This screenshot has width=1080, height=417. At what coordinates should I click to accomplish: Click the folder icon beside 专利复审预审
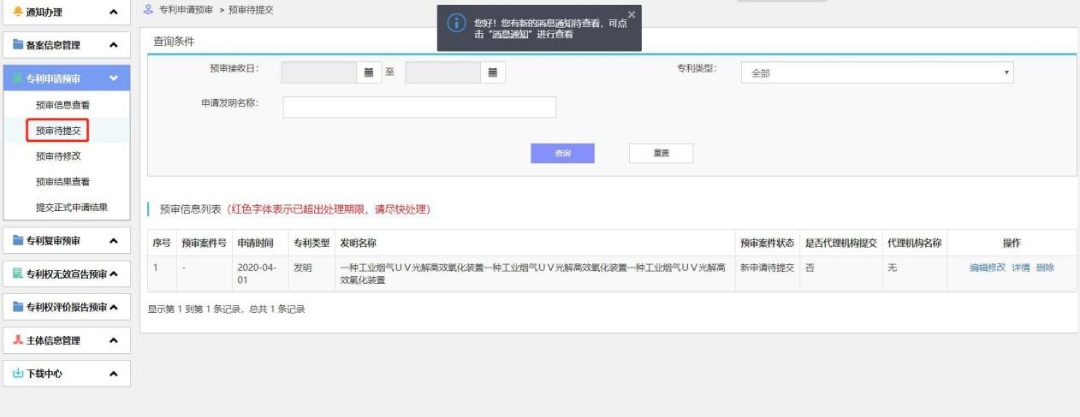(x=18, y=240)
